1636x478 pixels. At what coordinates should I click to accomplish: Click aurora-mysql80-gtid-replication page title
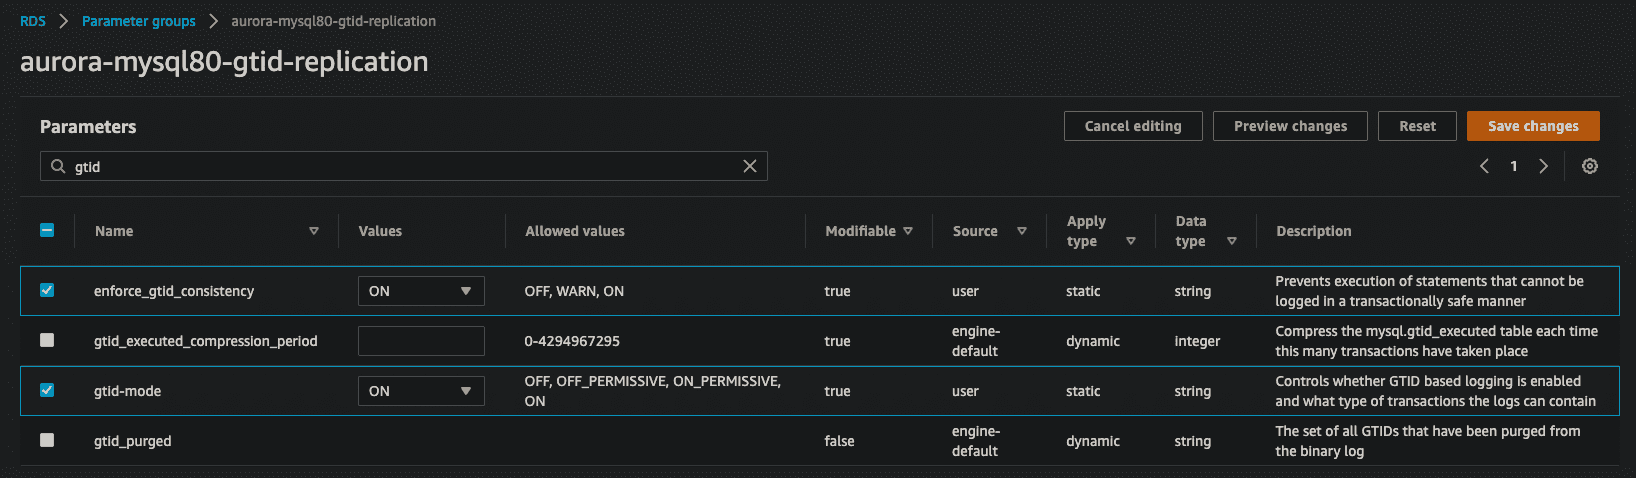pos(224,62)
